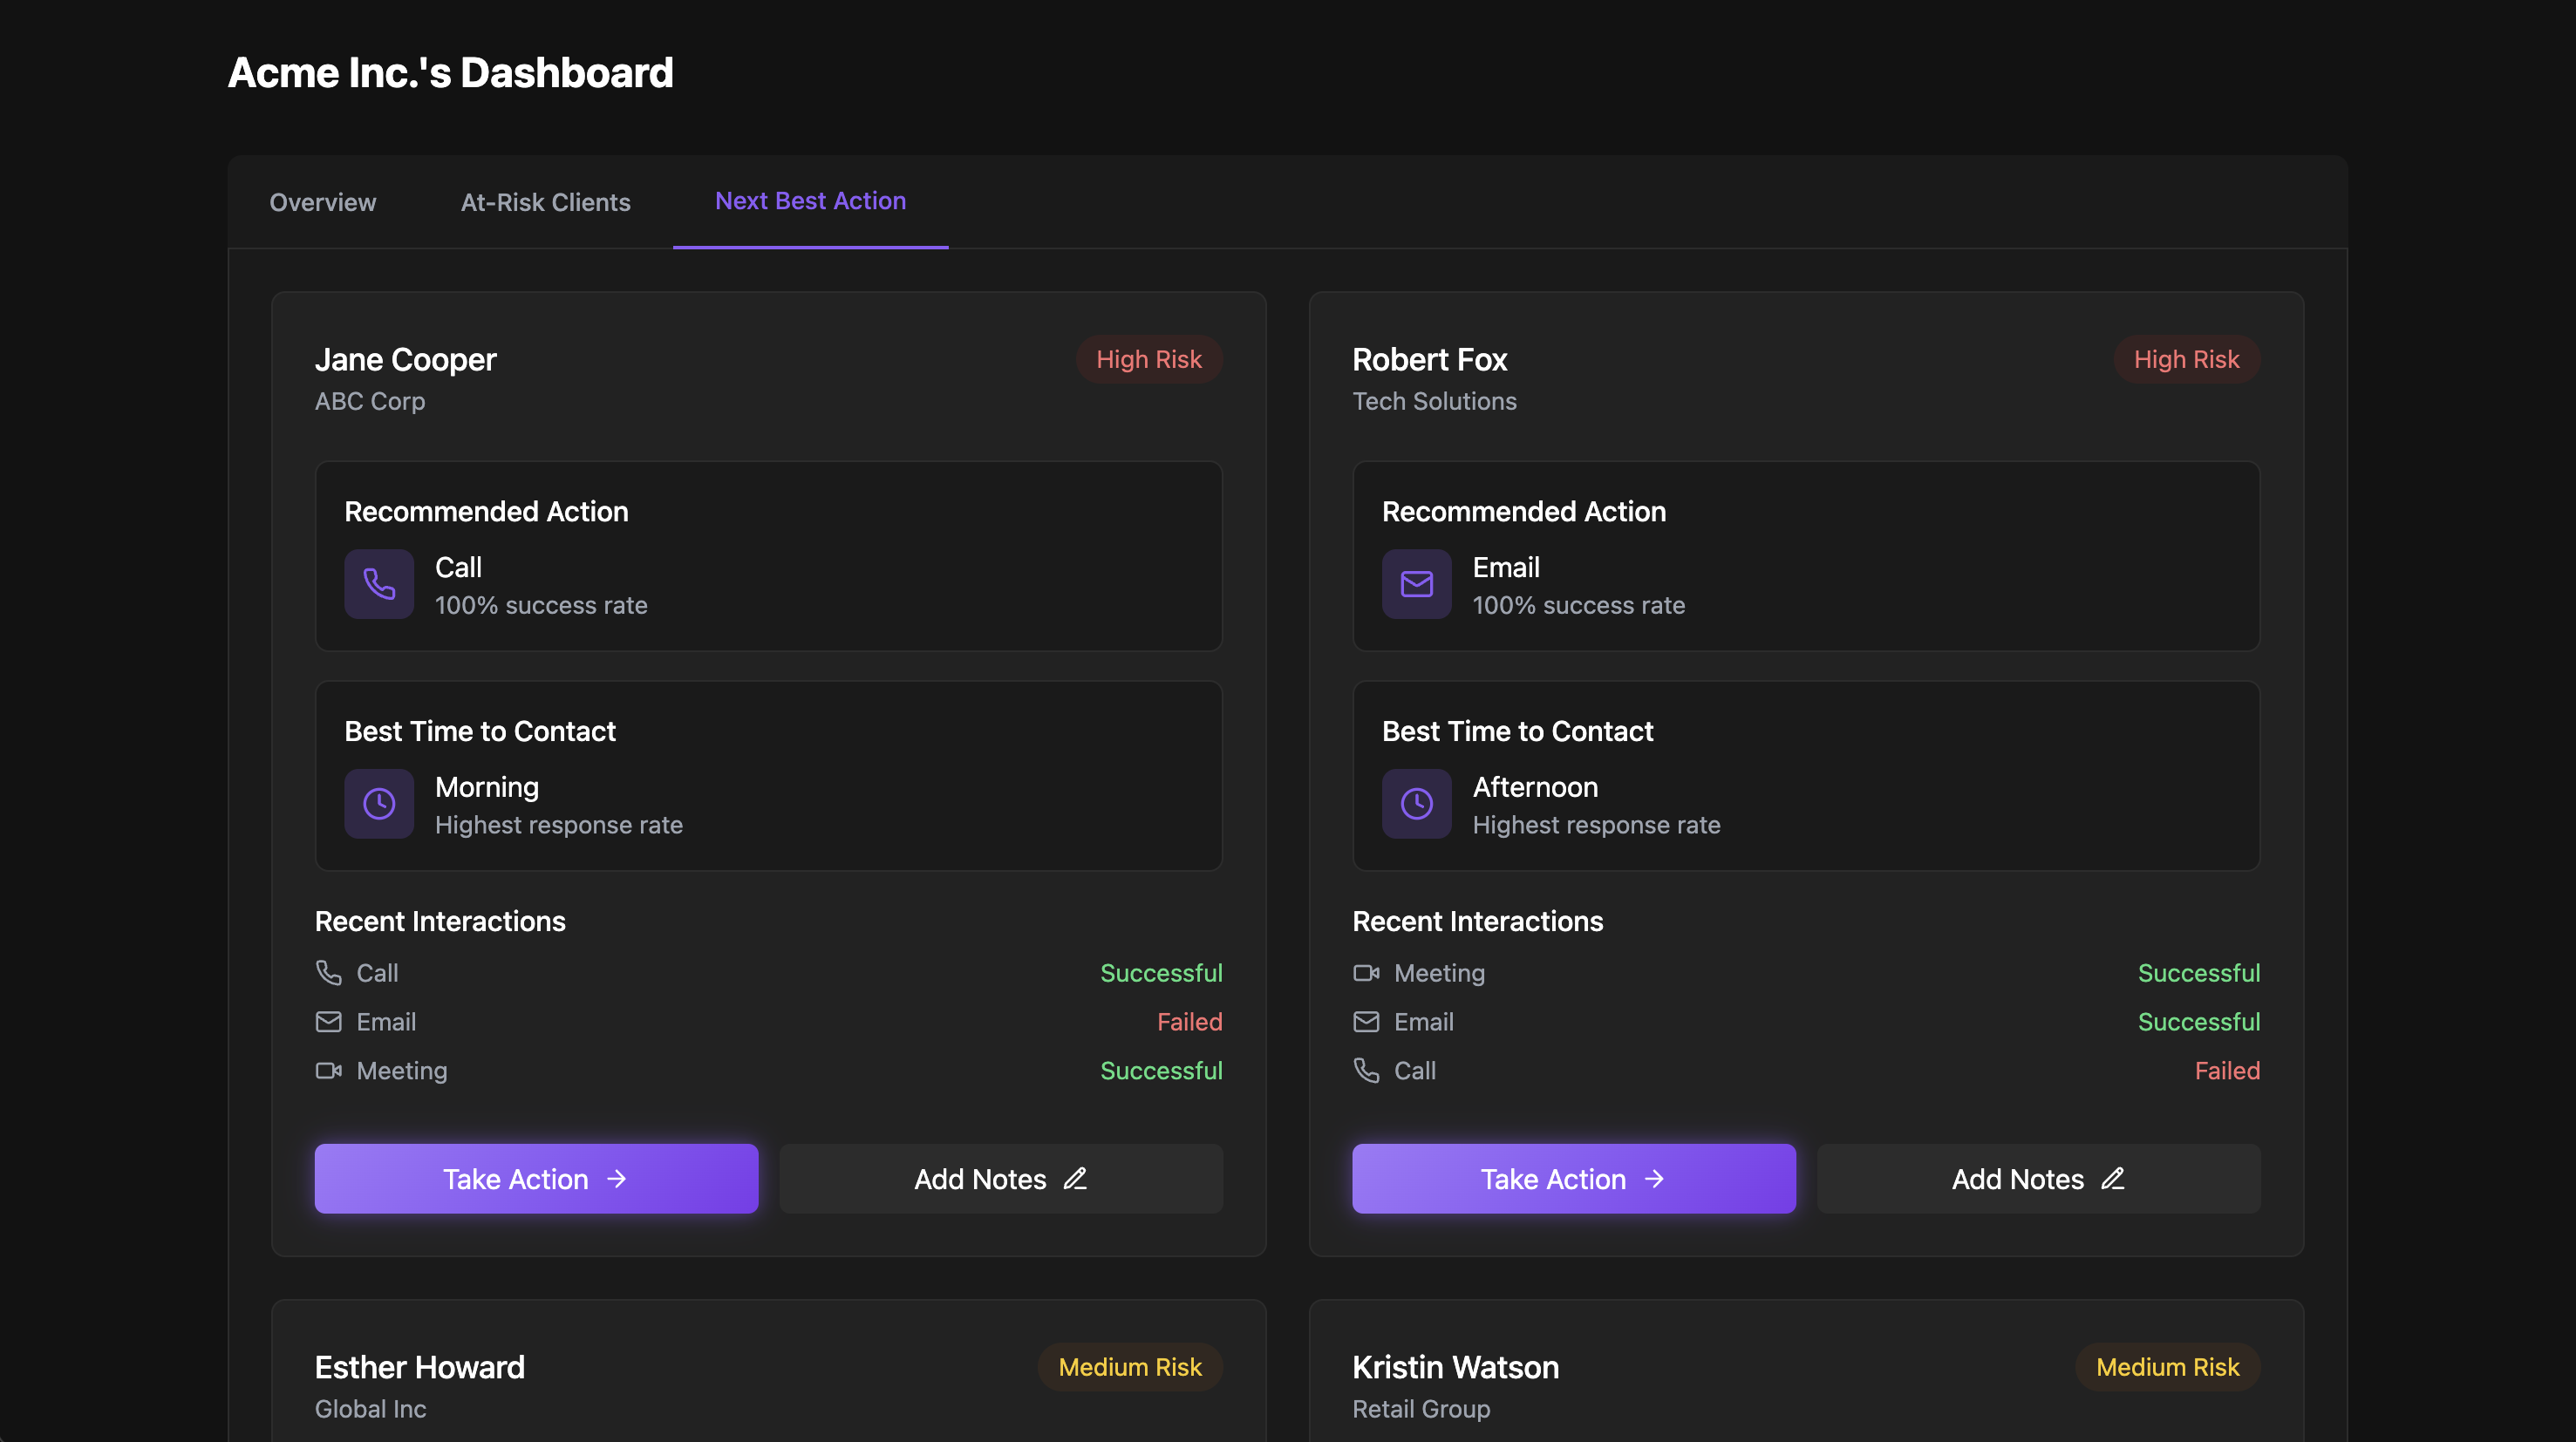Click Successful status on Robert Fox's Meeting row
This screenshot has height=1442, width=2576.
click(2198, 973)
